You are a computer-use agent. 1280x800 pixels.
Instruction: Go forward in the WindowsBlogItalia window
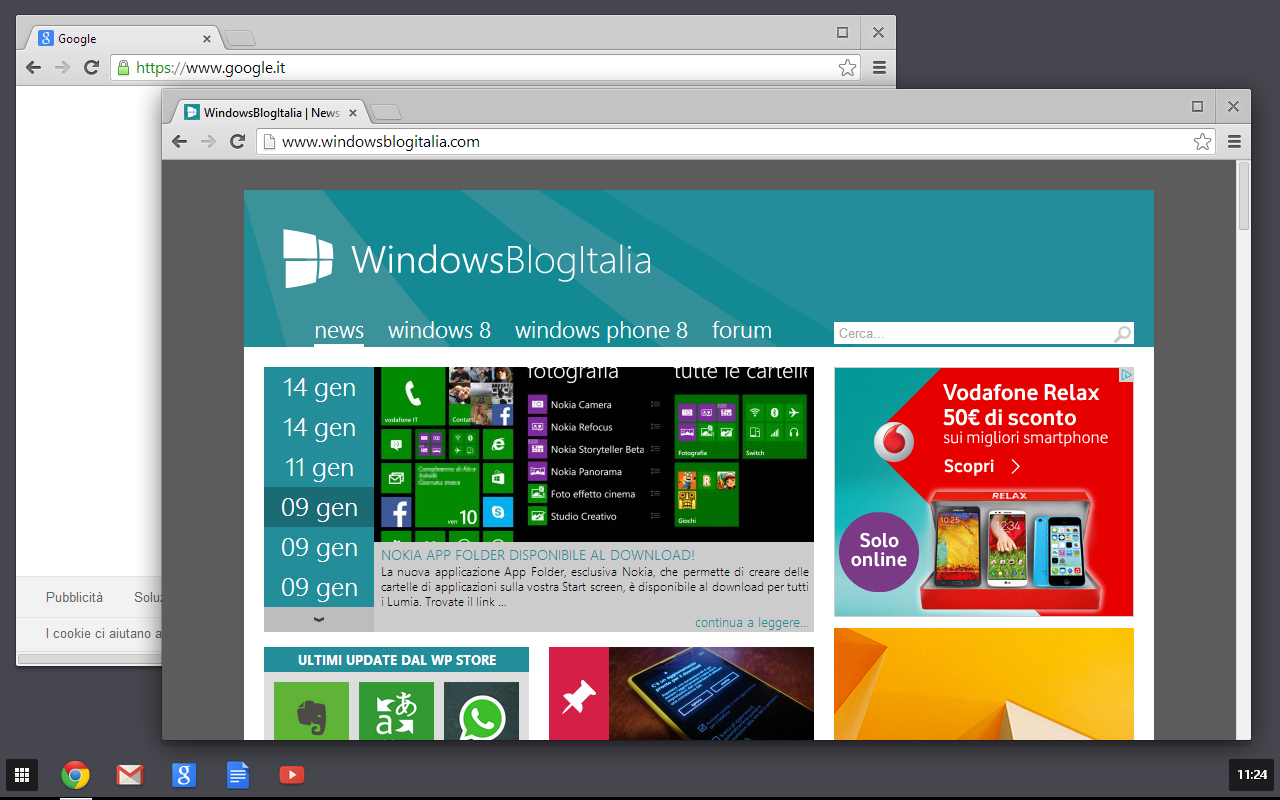[208, 141]
